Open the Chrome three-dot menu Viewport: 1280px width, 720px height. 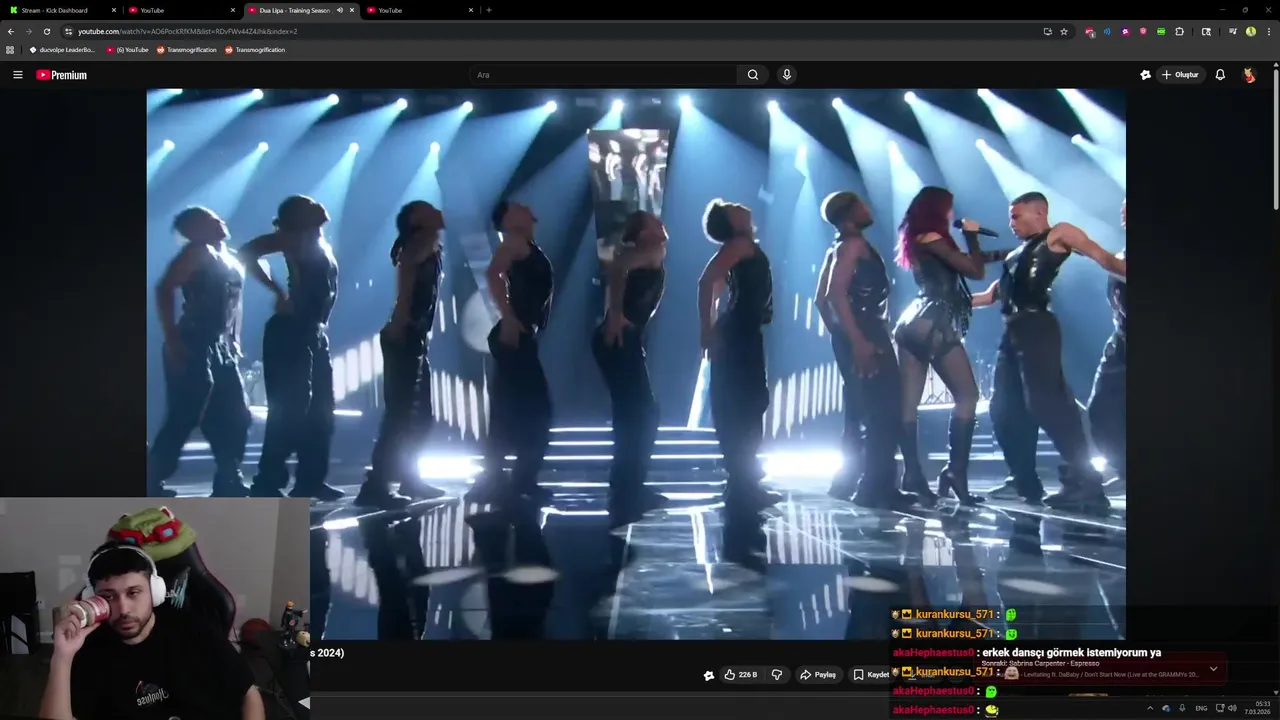tap(1268, 31)
